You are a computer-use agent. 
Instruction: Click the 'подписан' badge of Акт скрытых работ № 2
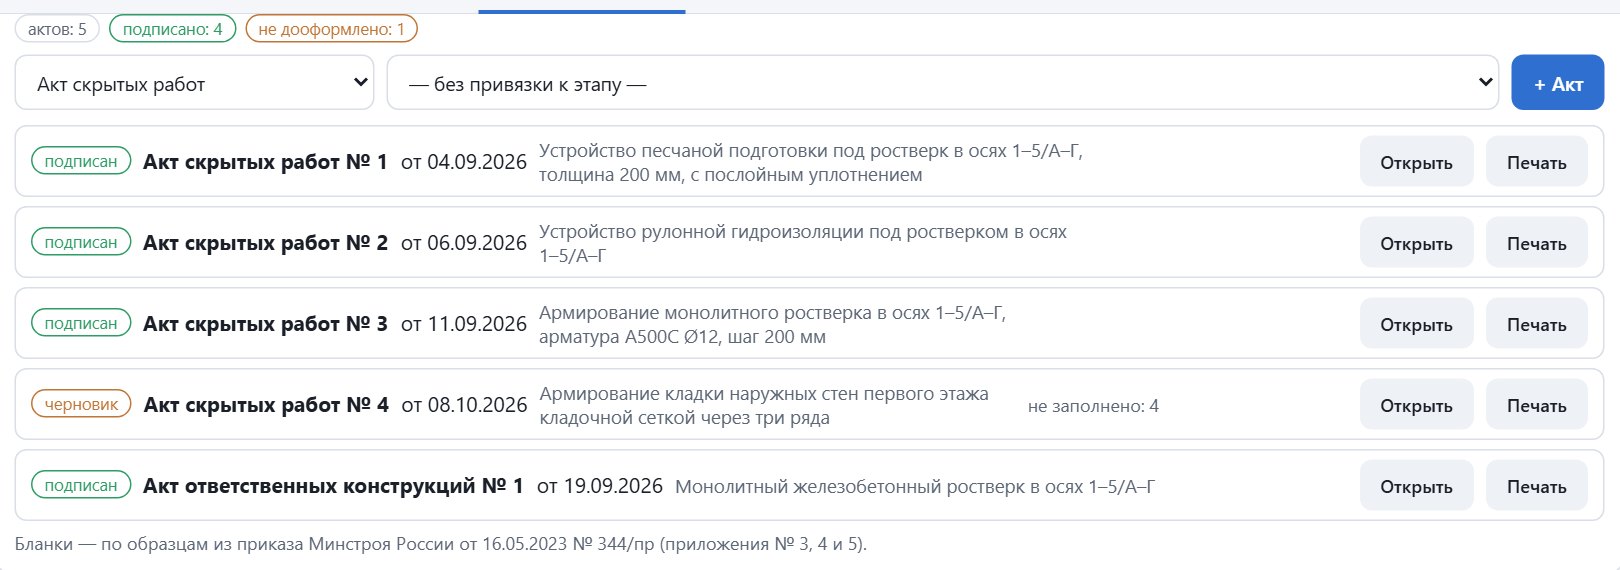tap(81, 243)
